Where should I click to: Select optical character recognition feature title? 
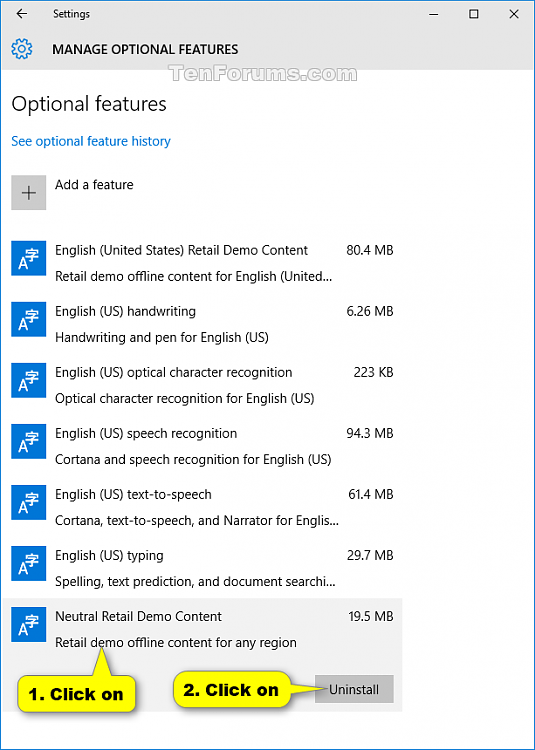coord(174,372)
